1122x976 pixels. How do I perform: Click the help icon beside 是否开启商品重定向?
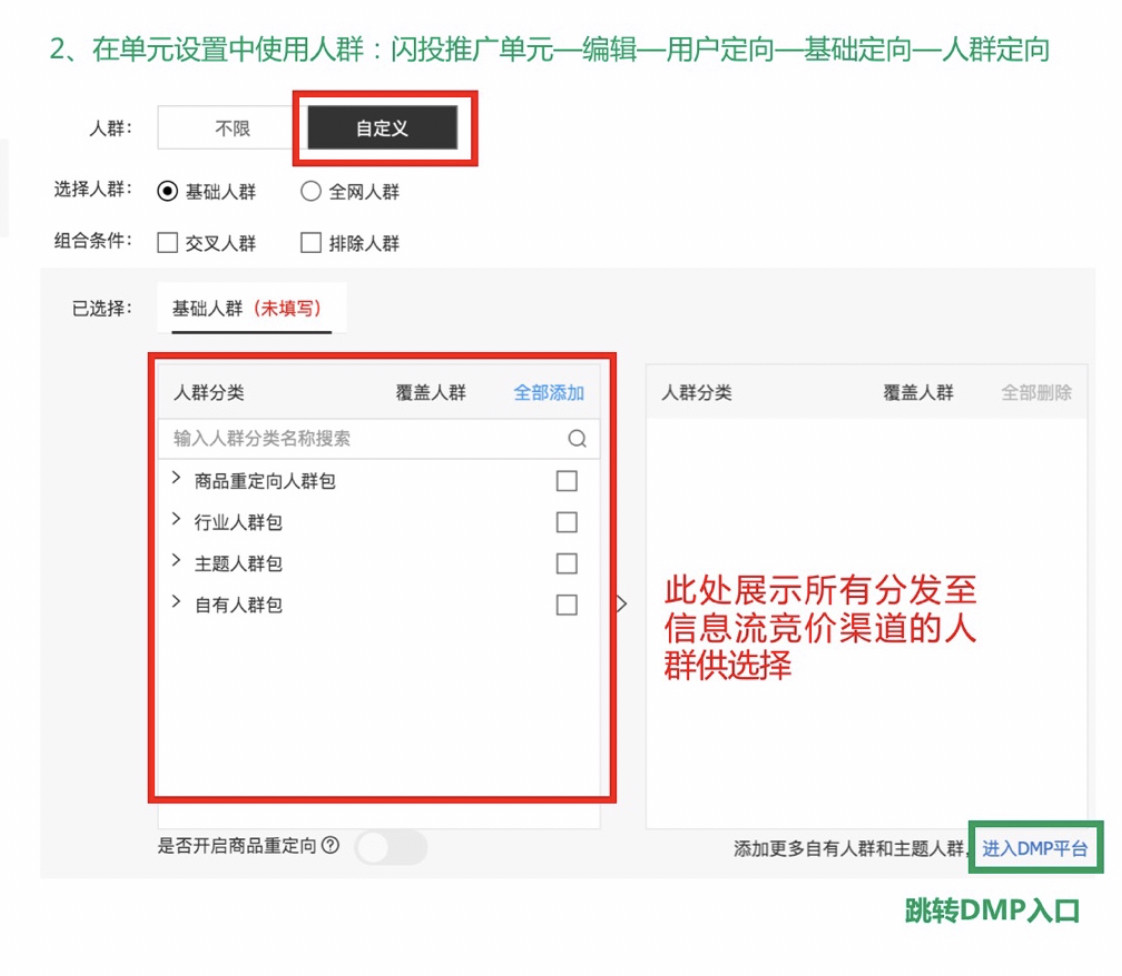click(331, 846)
